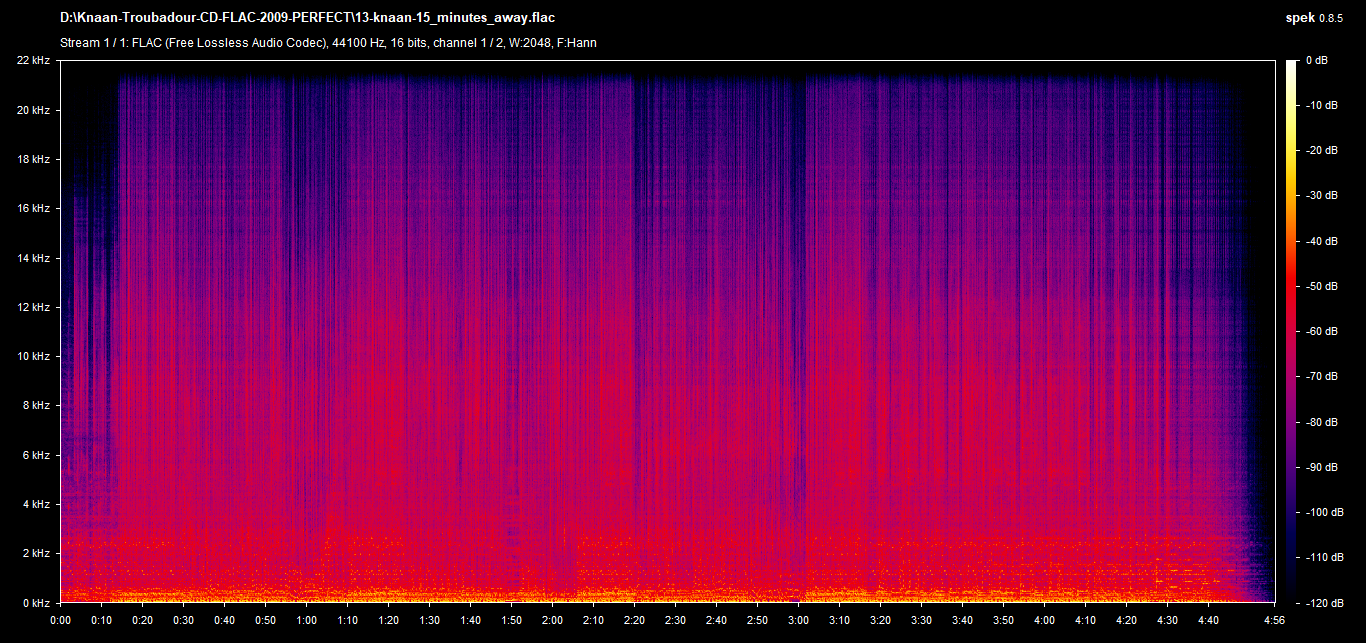
Task: Click the 0 kHz frequency axis label
Action: click(36, 603)
